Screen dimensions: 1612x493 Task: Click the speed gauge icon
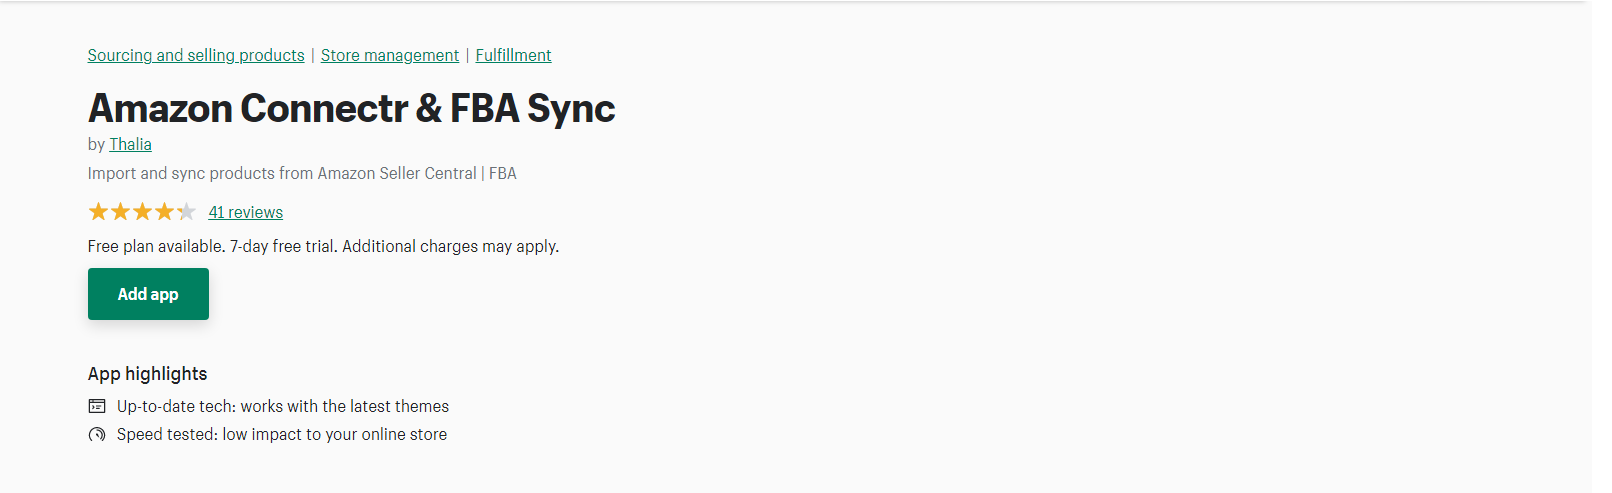[x=97, y=434]
